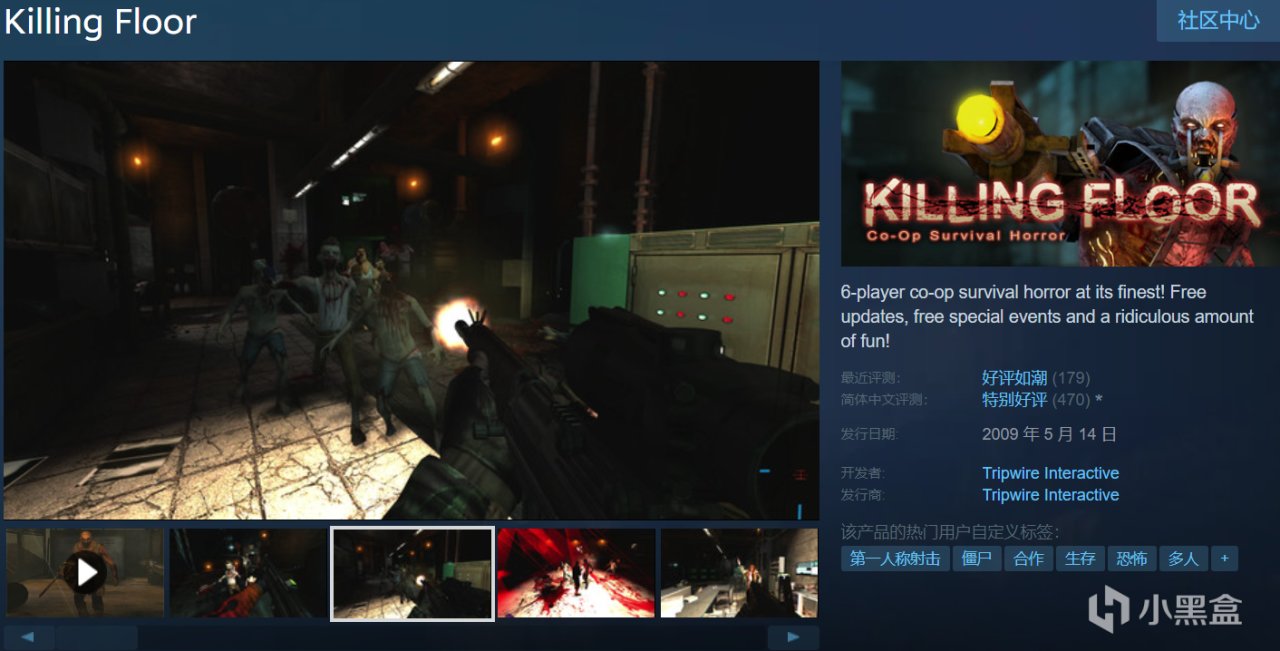This screenshot has width=1280, height=651.
Task: Open publisher Tripwire Interactive link
Action: pyautogui.click(x=1050, y=495)
